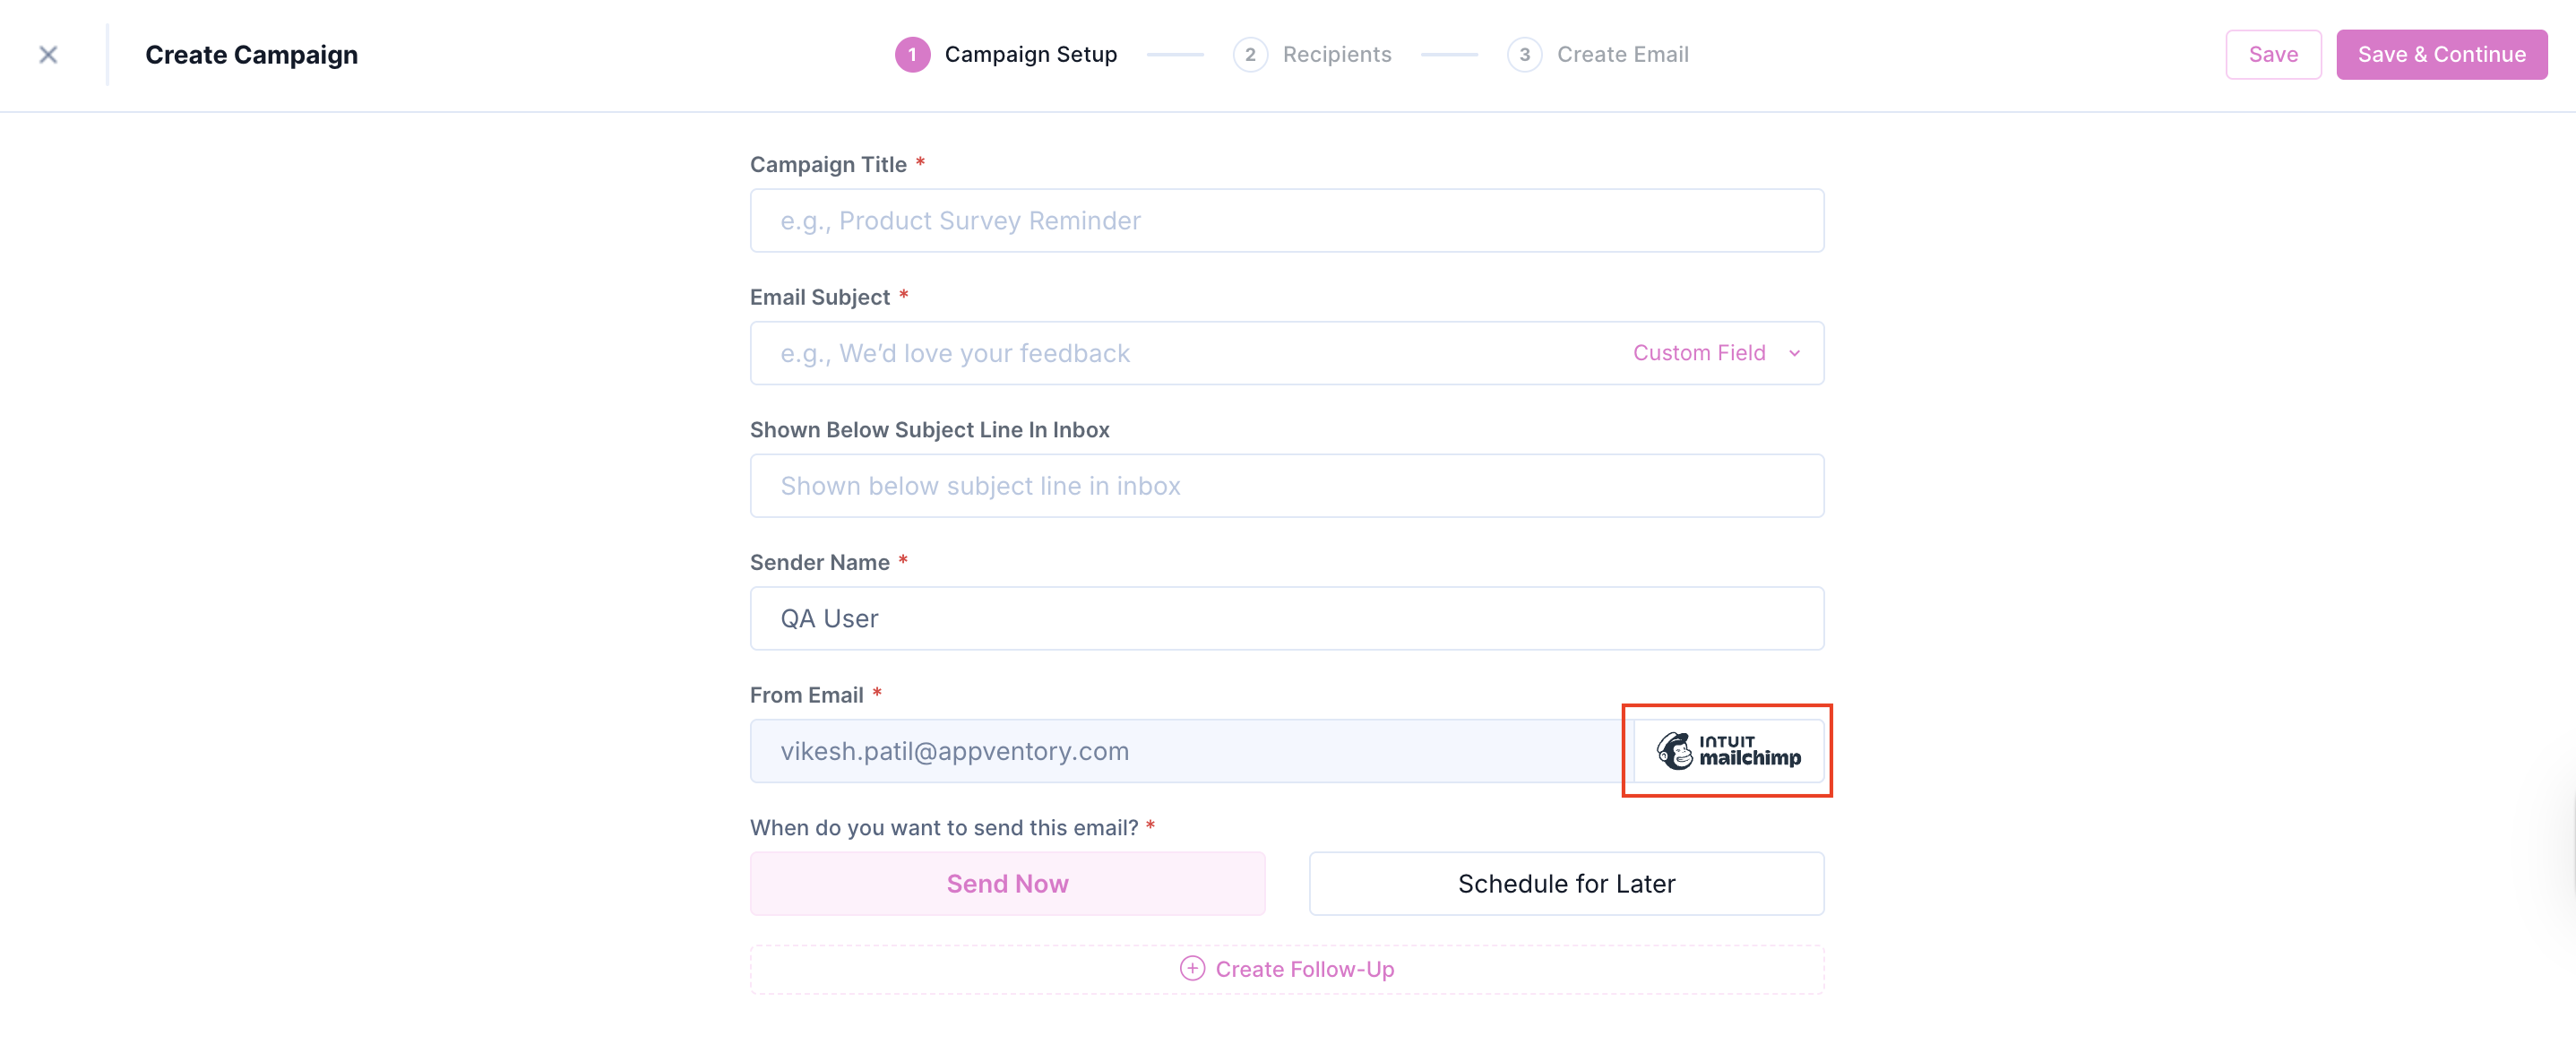Click step 2 circle for Recipients

click(1249, 55)
